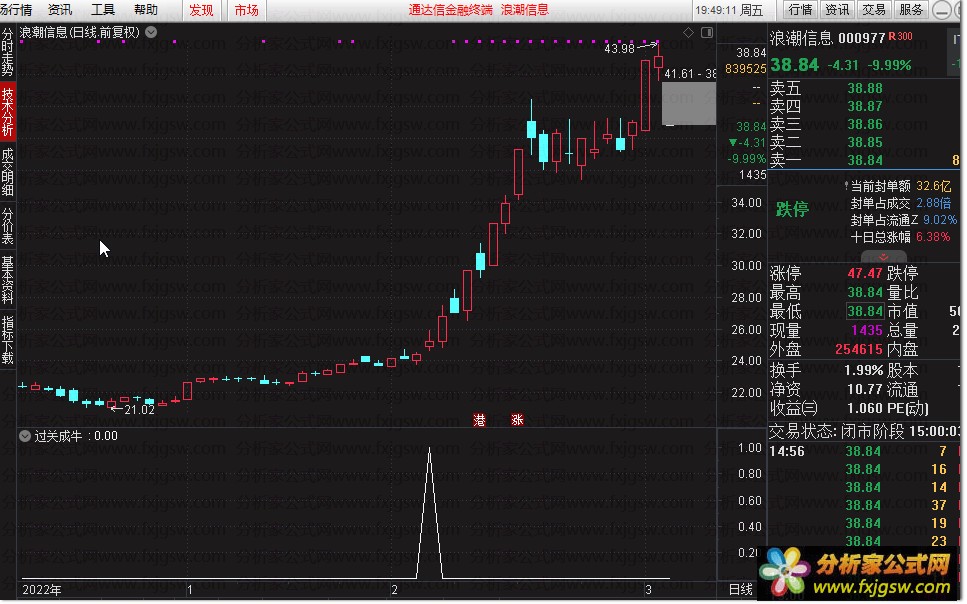Open the 指标下载 sidebar tab
This screenshot has height=604, width=967.
click(7, 339)
